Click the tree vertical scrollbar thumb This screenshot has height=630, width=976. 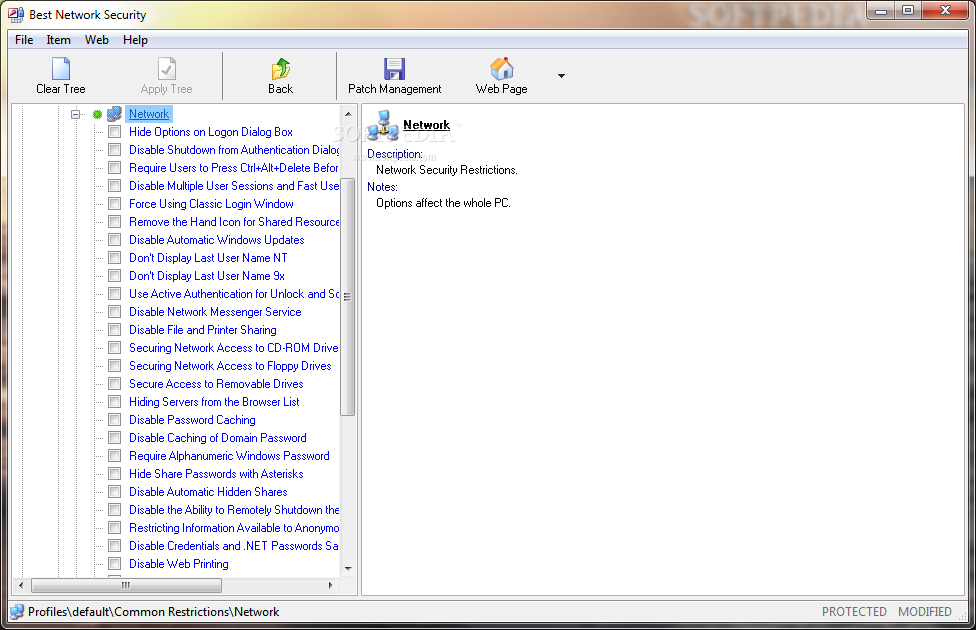348,297
